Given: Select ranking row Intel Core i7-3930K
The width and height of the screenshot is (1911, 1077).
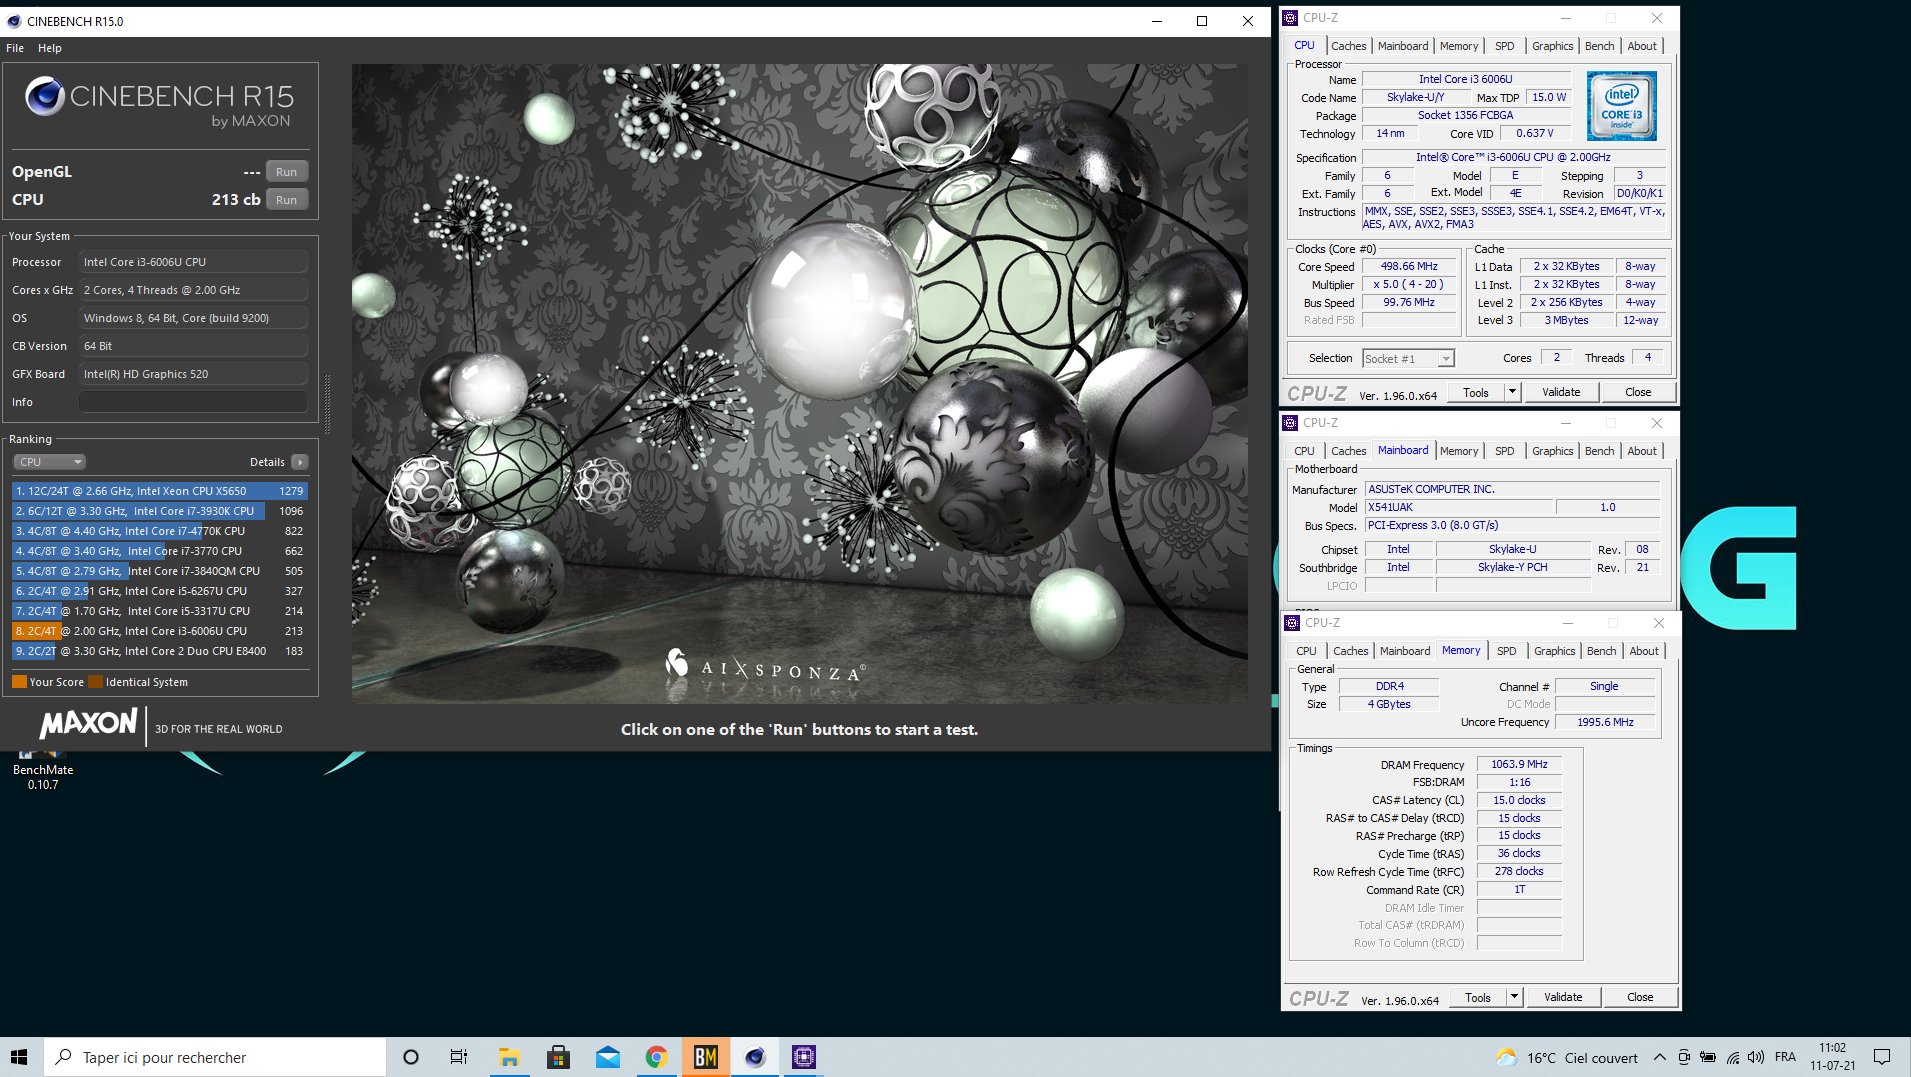Looking at the screenshot, I should [x=160, y=511].
